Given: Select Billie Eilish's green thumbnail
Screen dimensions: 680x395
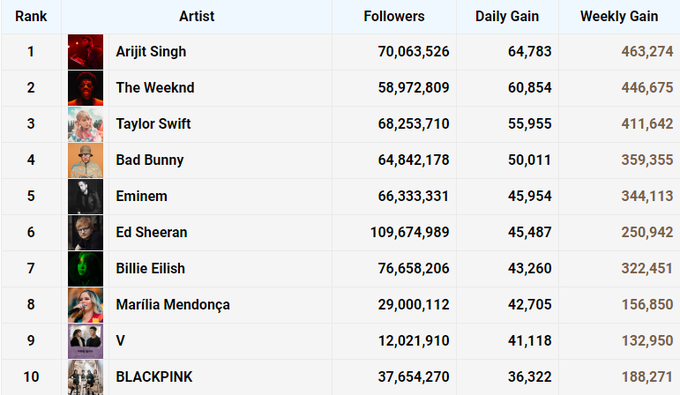Looking at the screenshot, I should click(x=85, y=269).
